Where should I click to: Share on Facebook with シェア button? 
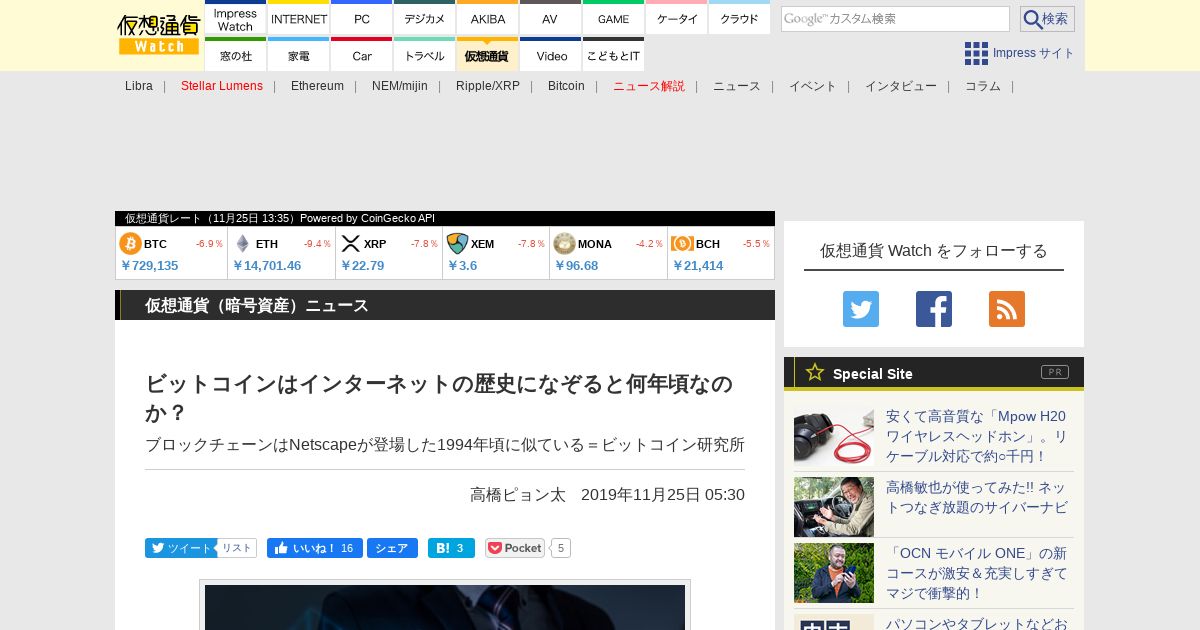pos(392,548)
